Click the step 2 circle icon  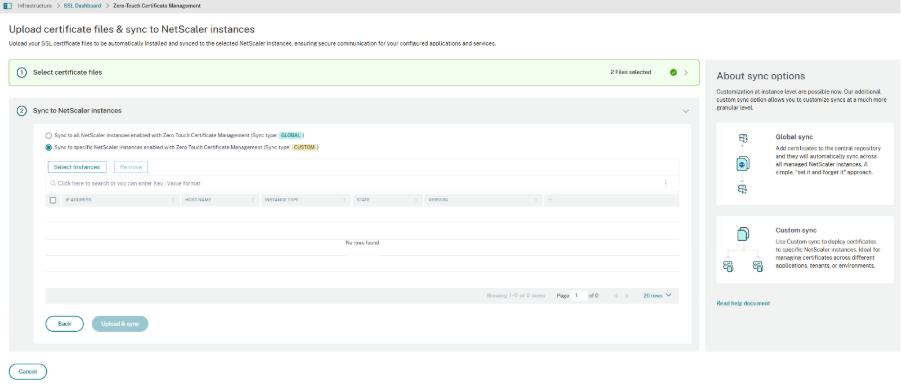tap(22, 110)
